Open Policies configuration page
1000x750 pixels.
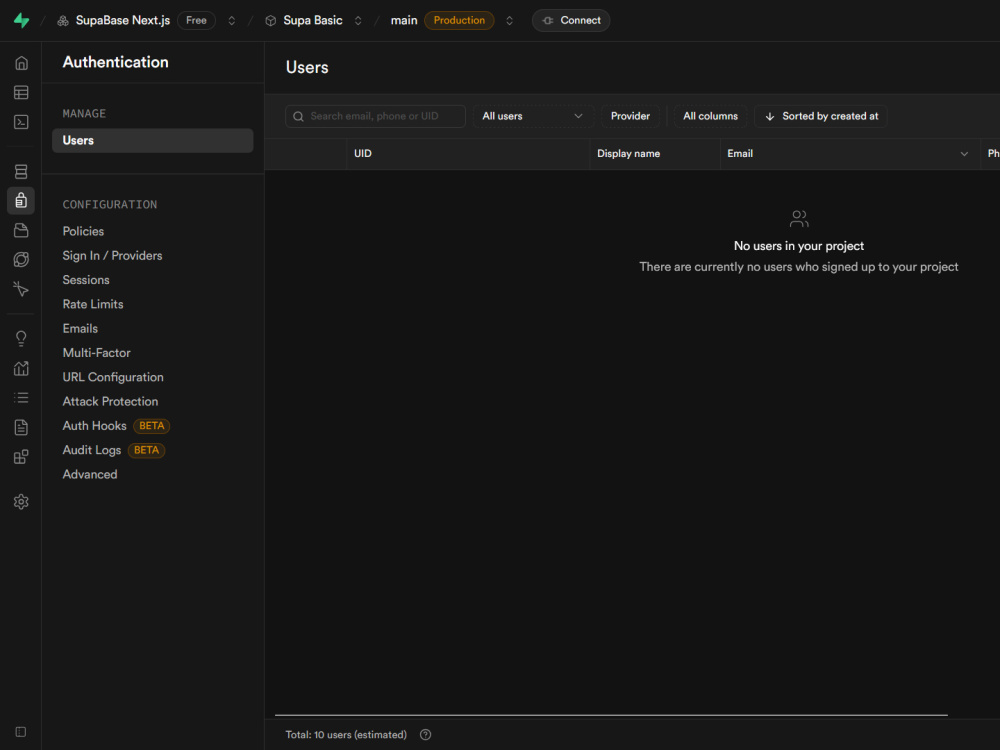click(83, 232)
